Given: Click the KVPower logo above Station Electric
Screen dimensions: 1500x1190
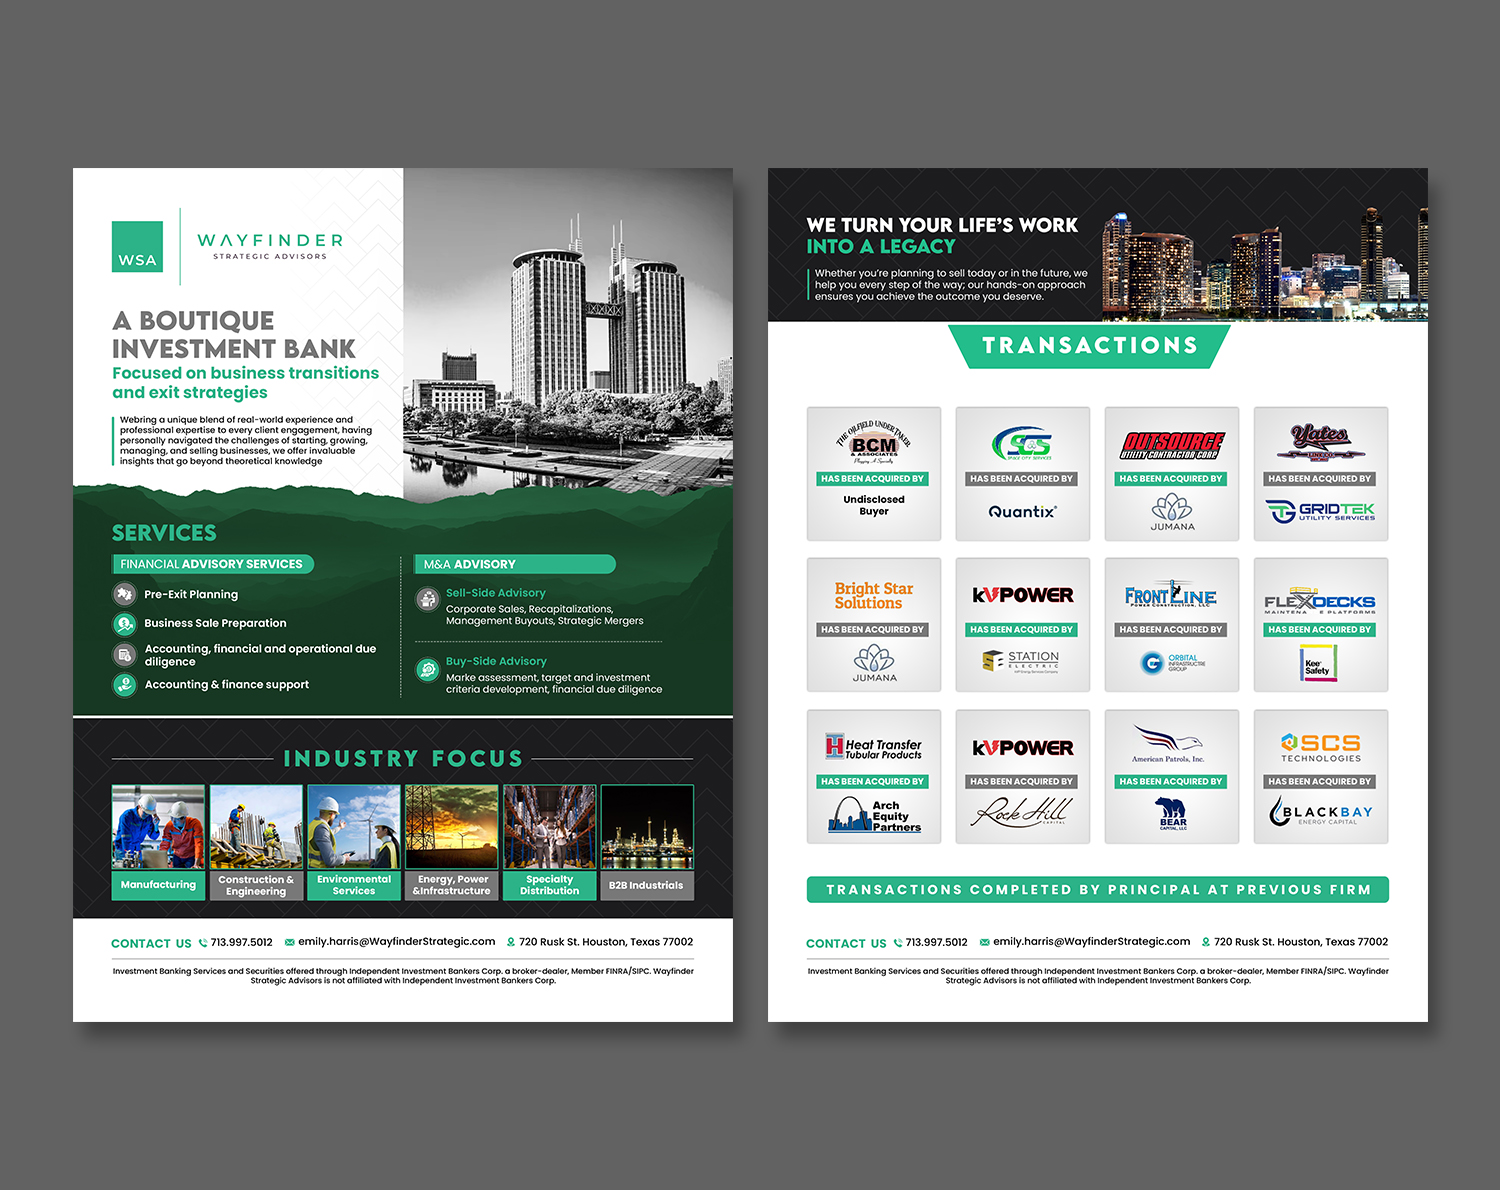Looking at the screenshot, I should (1022, 595).
